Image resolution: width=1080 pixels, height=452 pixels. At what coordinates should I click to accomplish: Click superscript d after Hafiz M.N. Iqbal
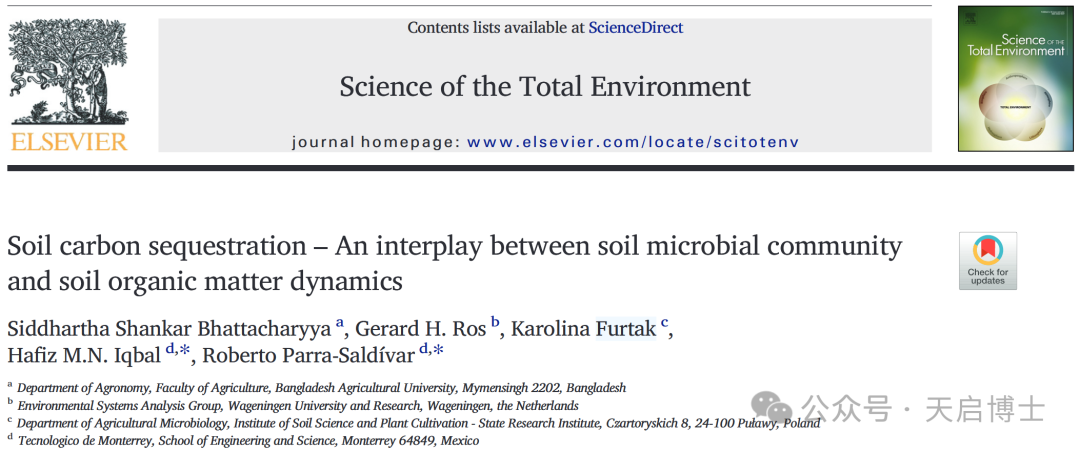pos(169,349)
